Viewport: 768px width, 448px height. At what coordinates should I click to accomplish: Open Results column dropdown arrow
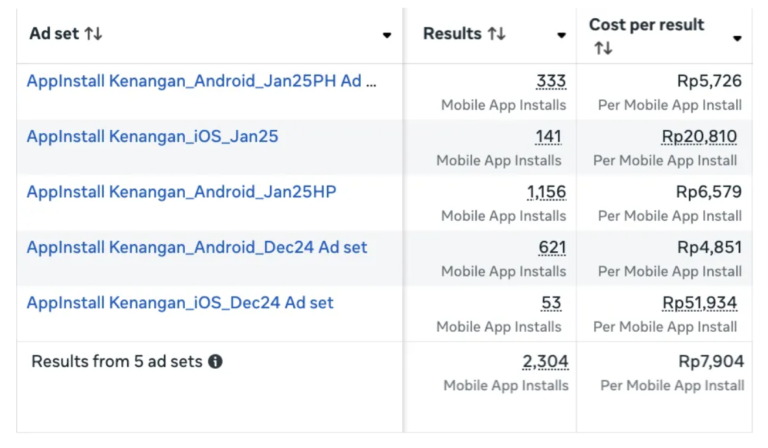coord(562,35)
